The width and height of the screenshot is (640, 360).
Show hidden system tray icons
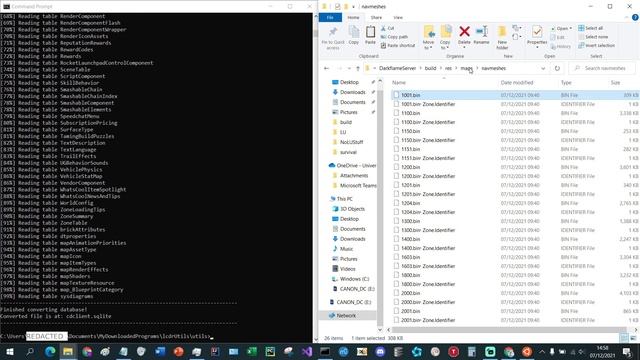[x=542, y=351]
